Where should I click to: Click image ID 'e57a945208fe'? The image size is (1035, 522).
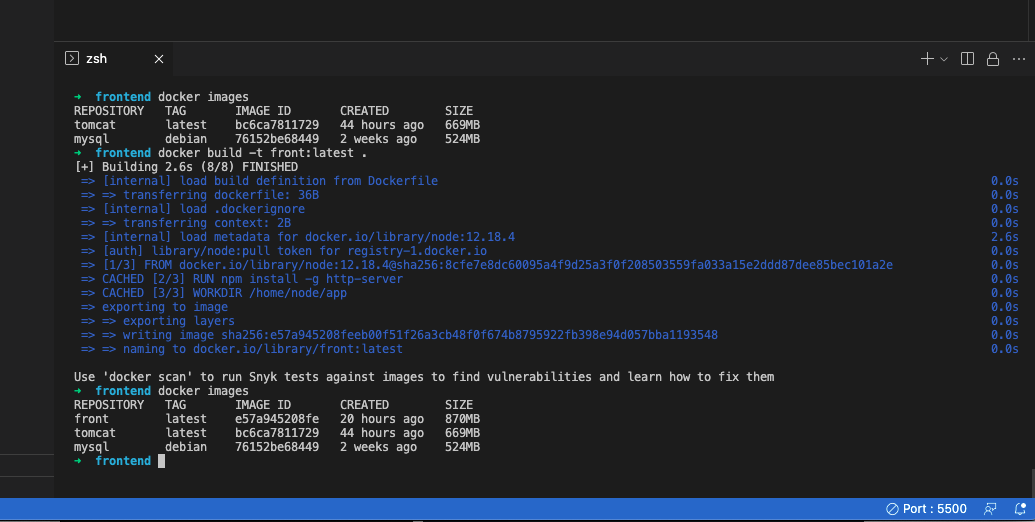pos(277,419)
